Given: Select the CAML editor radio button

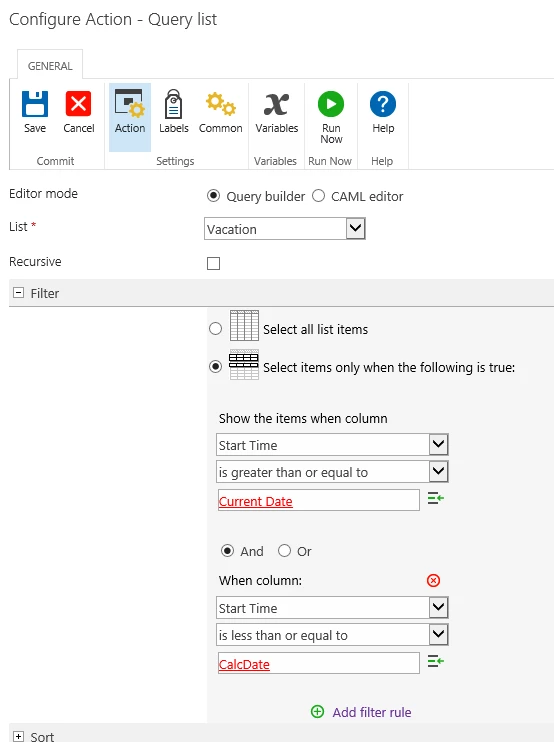Looking at the screenshot, I should click(x=318, y=196).
